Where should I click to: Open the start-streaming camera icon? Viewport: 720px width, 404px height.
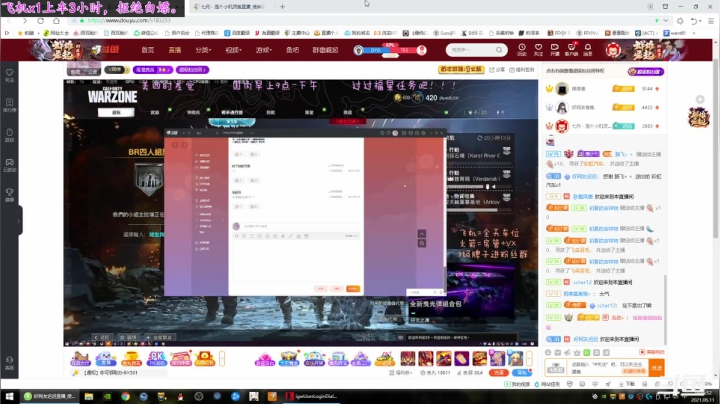(555, 50)
